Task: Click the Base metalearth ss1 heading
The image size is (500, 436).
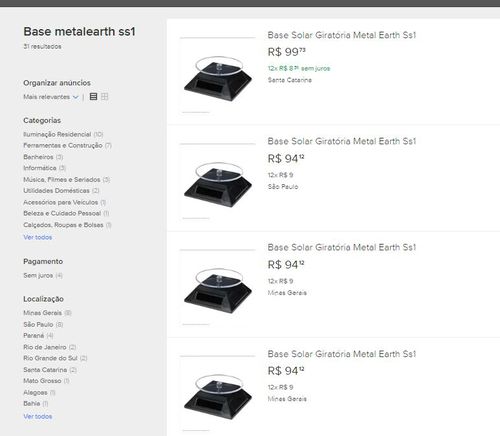Action: (x=79, y=32)
